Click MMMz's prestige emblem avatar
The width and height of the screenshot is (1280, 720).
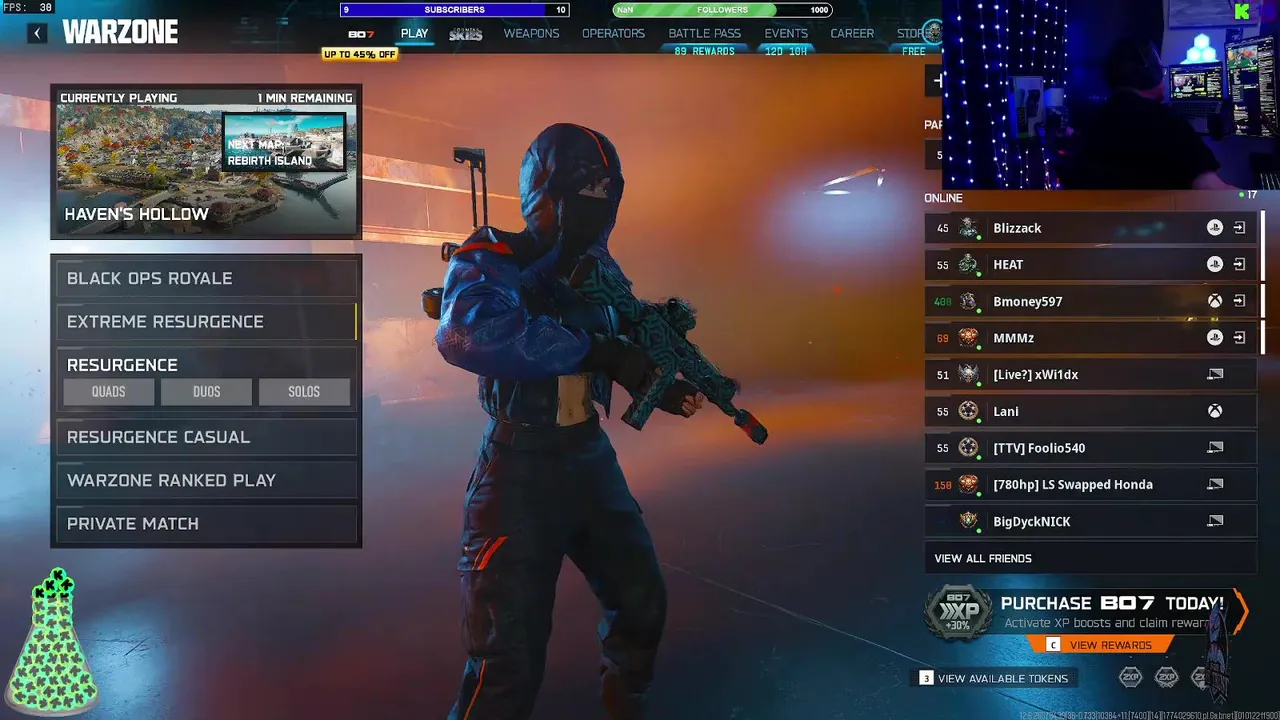[x=968, y=338]
